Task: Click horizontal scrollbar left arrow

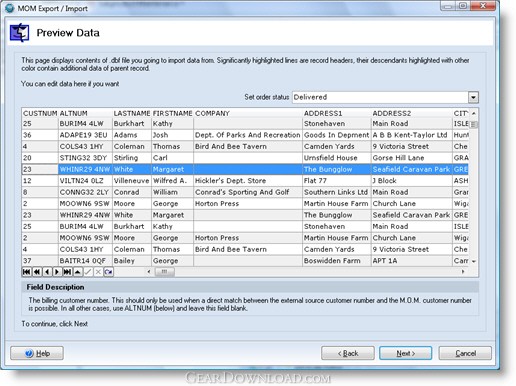Action: point(149,272)
